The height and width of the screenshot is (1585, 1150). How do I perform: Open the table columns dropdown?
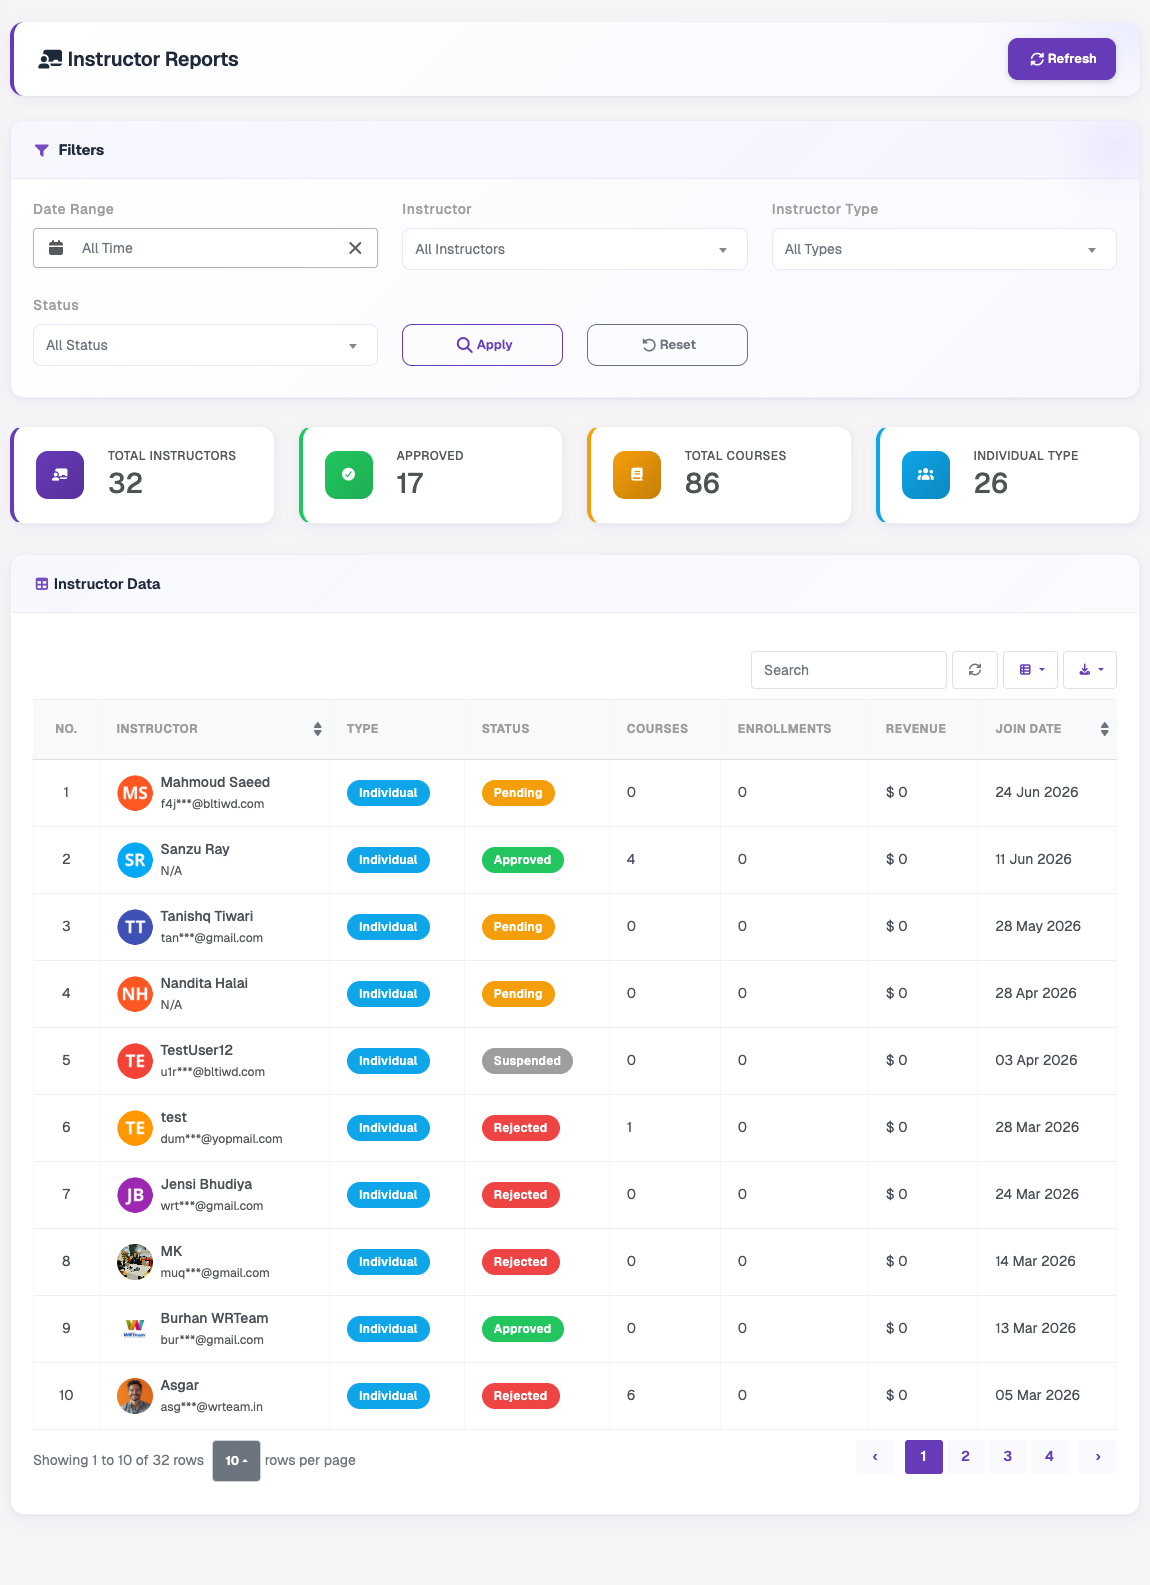click(x=1031, y=670)
